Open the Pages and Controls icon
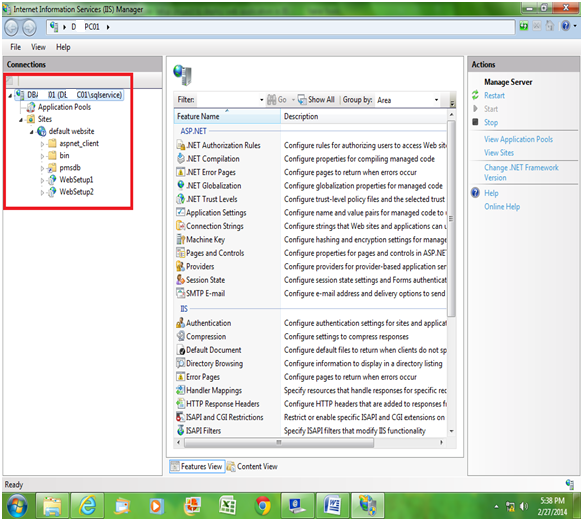 (181, 253)
